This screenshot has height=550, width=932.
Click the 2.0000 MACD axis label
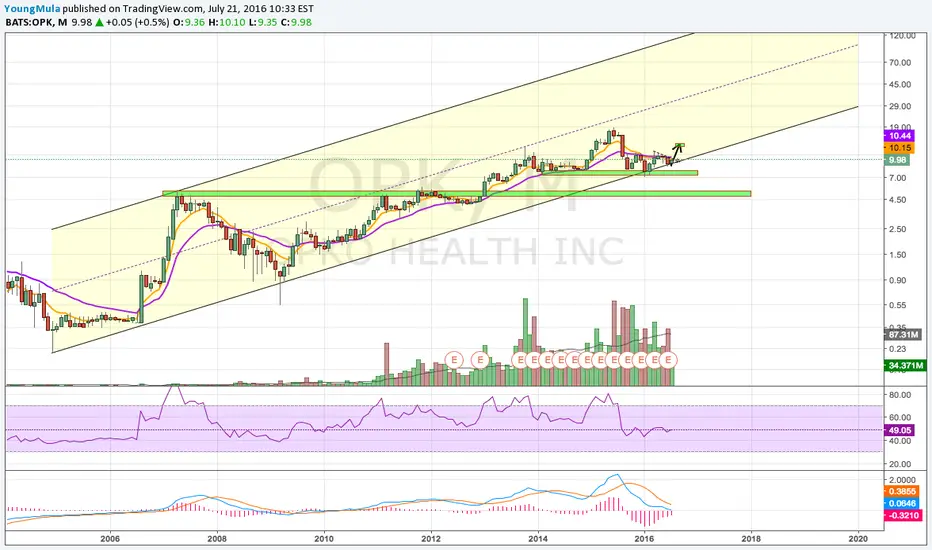(x=903, y=480)
